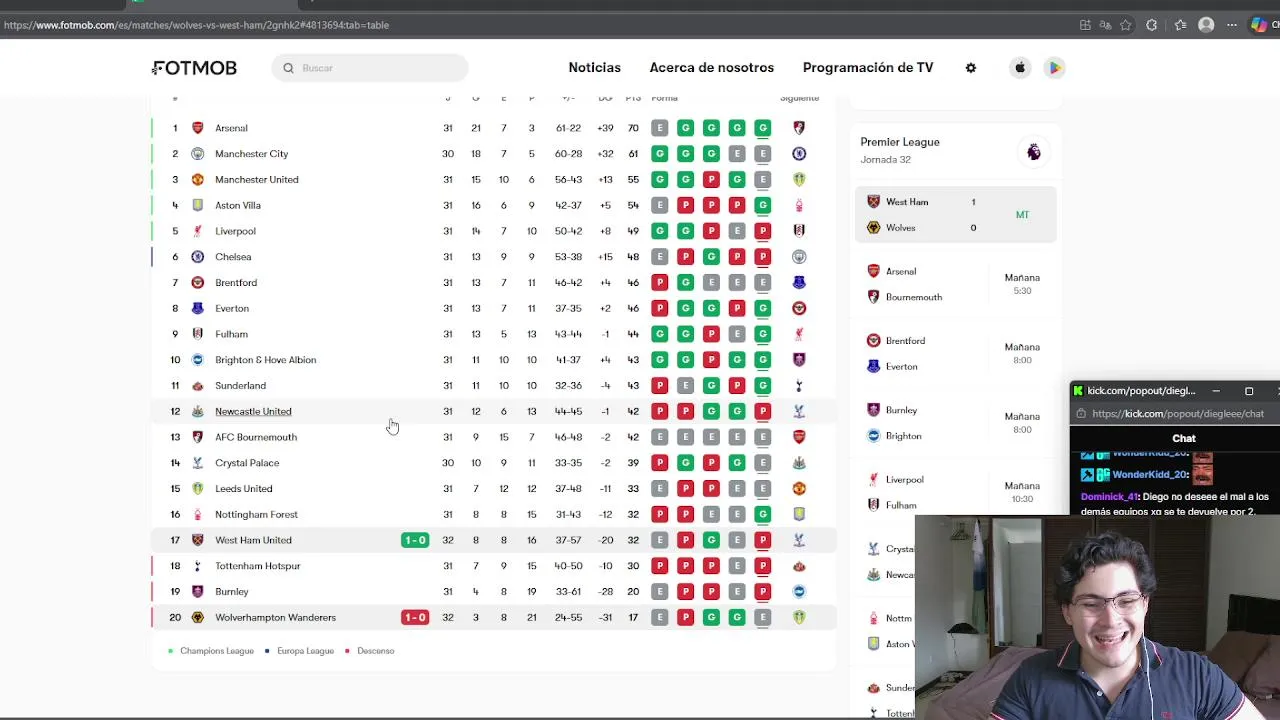Click the Descenso legend label

point(375,651)
